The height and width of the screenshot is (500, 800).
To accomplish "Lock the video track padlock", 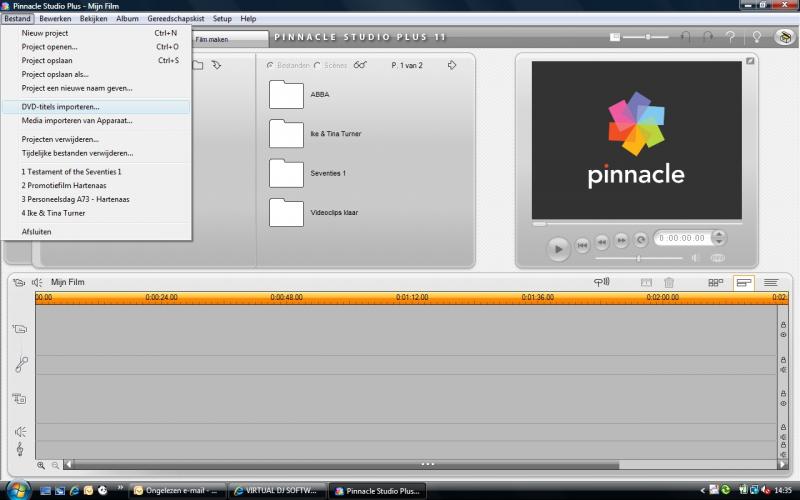I will (x=783, y=324).
